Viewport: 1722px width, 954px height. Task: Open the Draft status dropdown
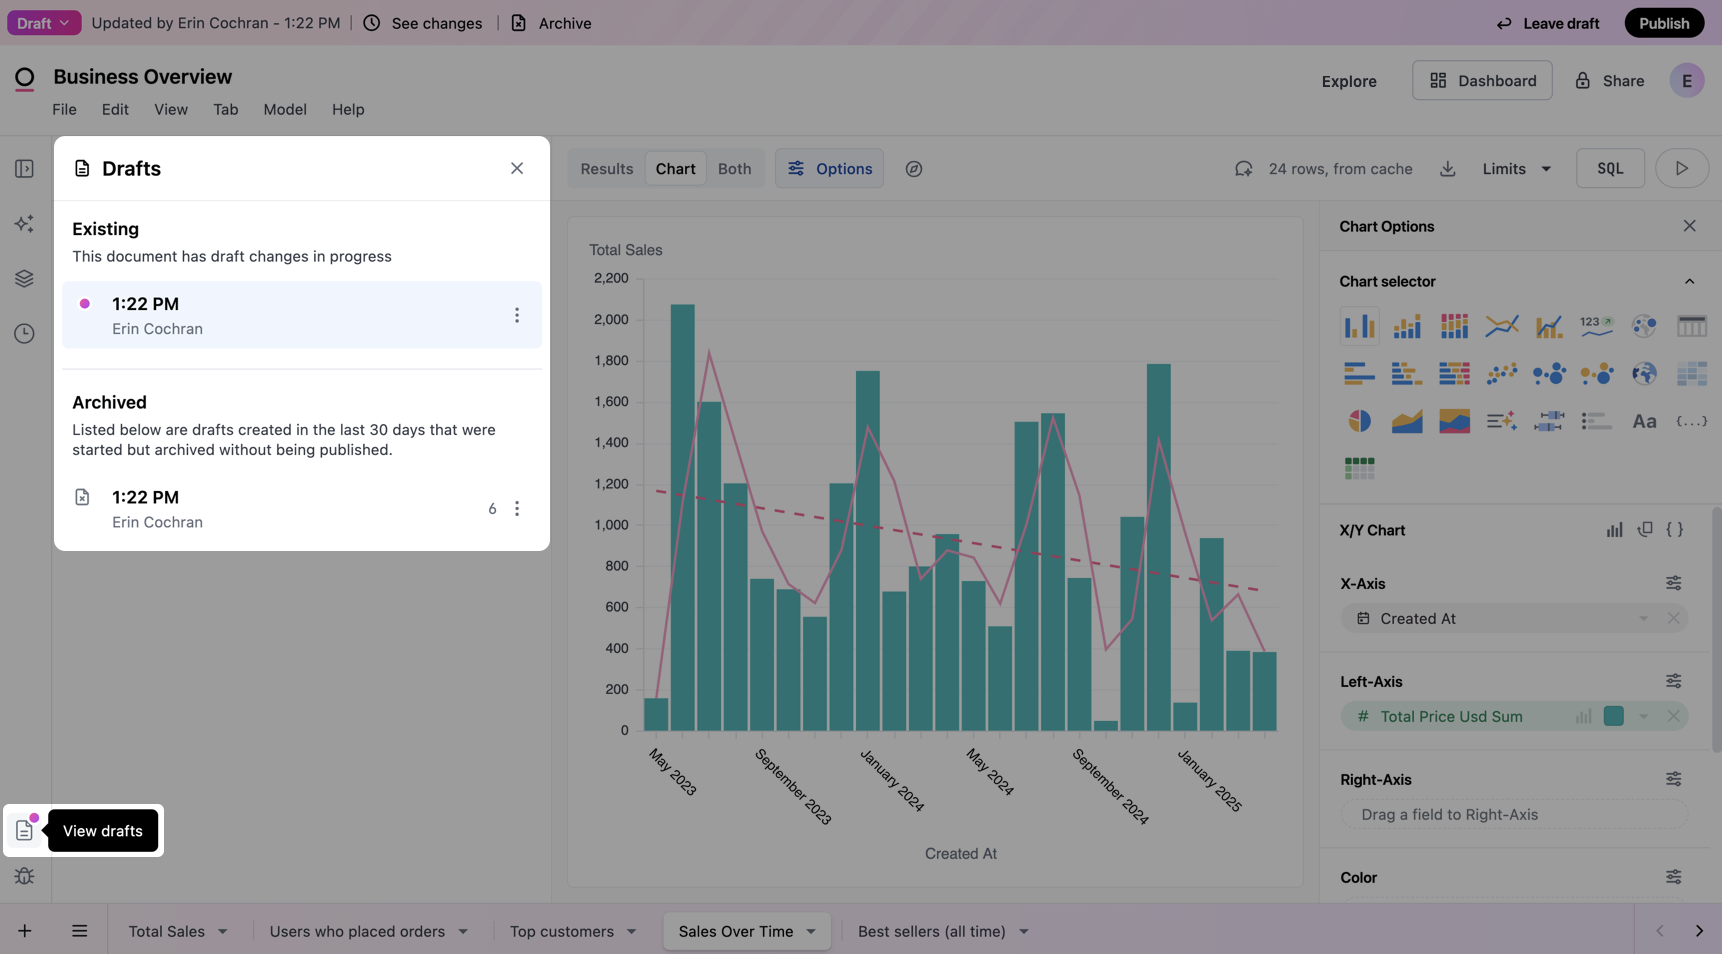(x=43, y=23)
